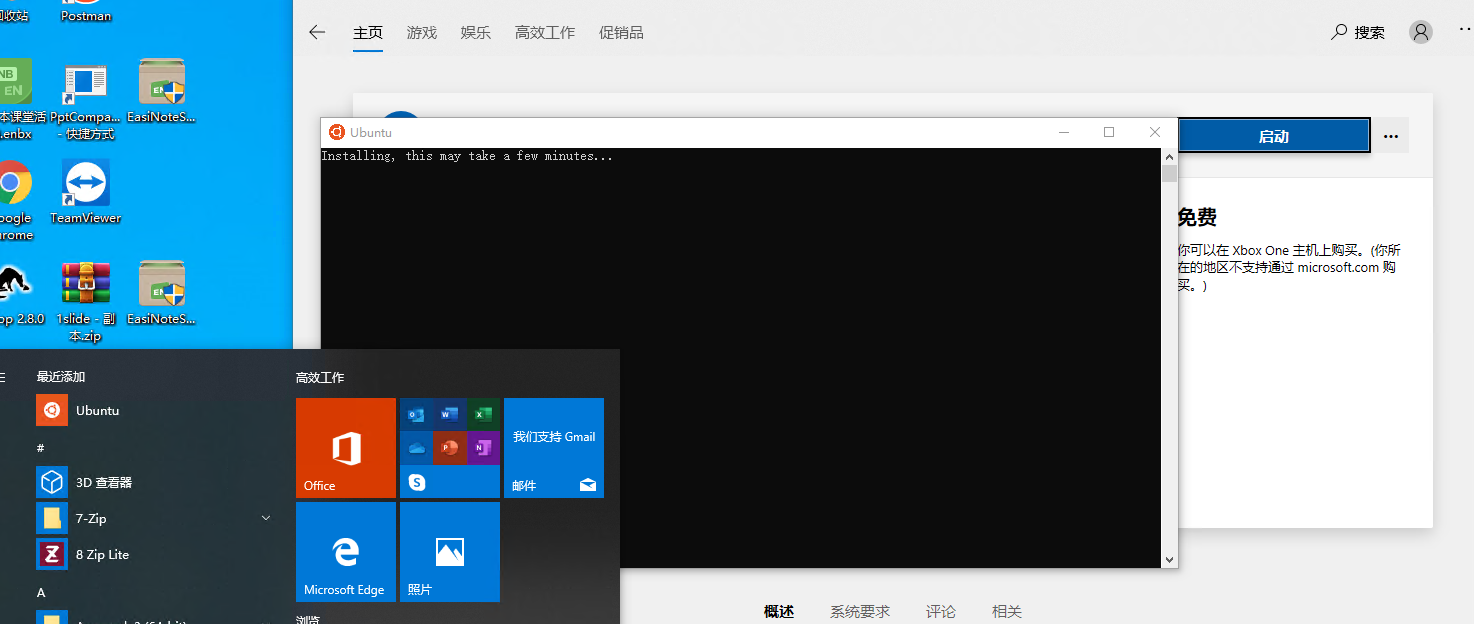This screenshot has width=1474, height=624.
Task: Open the Microsoft Edge tile
Action: point(346,552)
